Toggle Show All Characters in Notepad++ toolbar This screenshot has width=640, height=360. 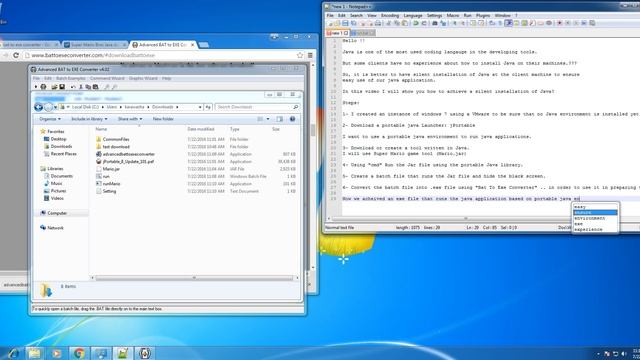point(500,23)
